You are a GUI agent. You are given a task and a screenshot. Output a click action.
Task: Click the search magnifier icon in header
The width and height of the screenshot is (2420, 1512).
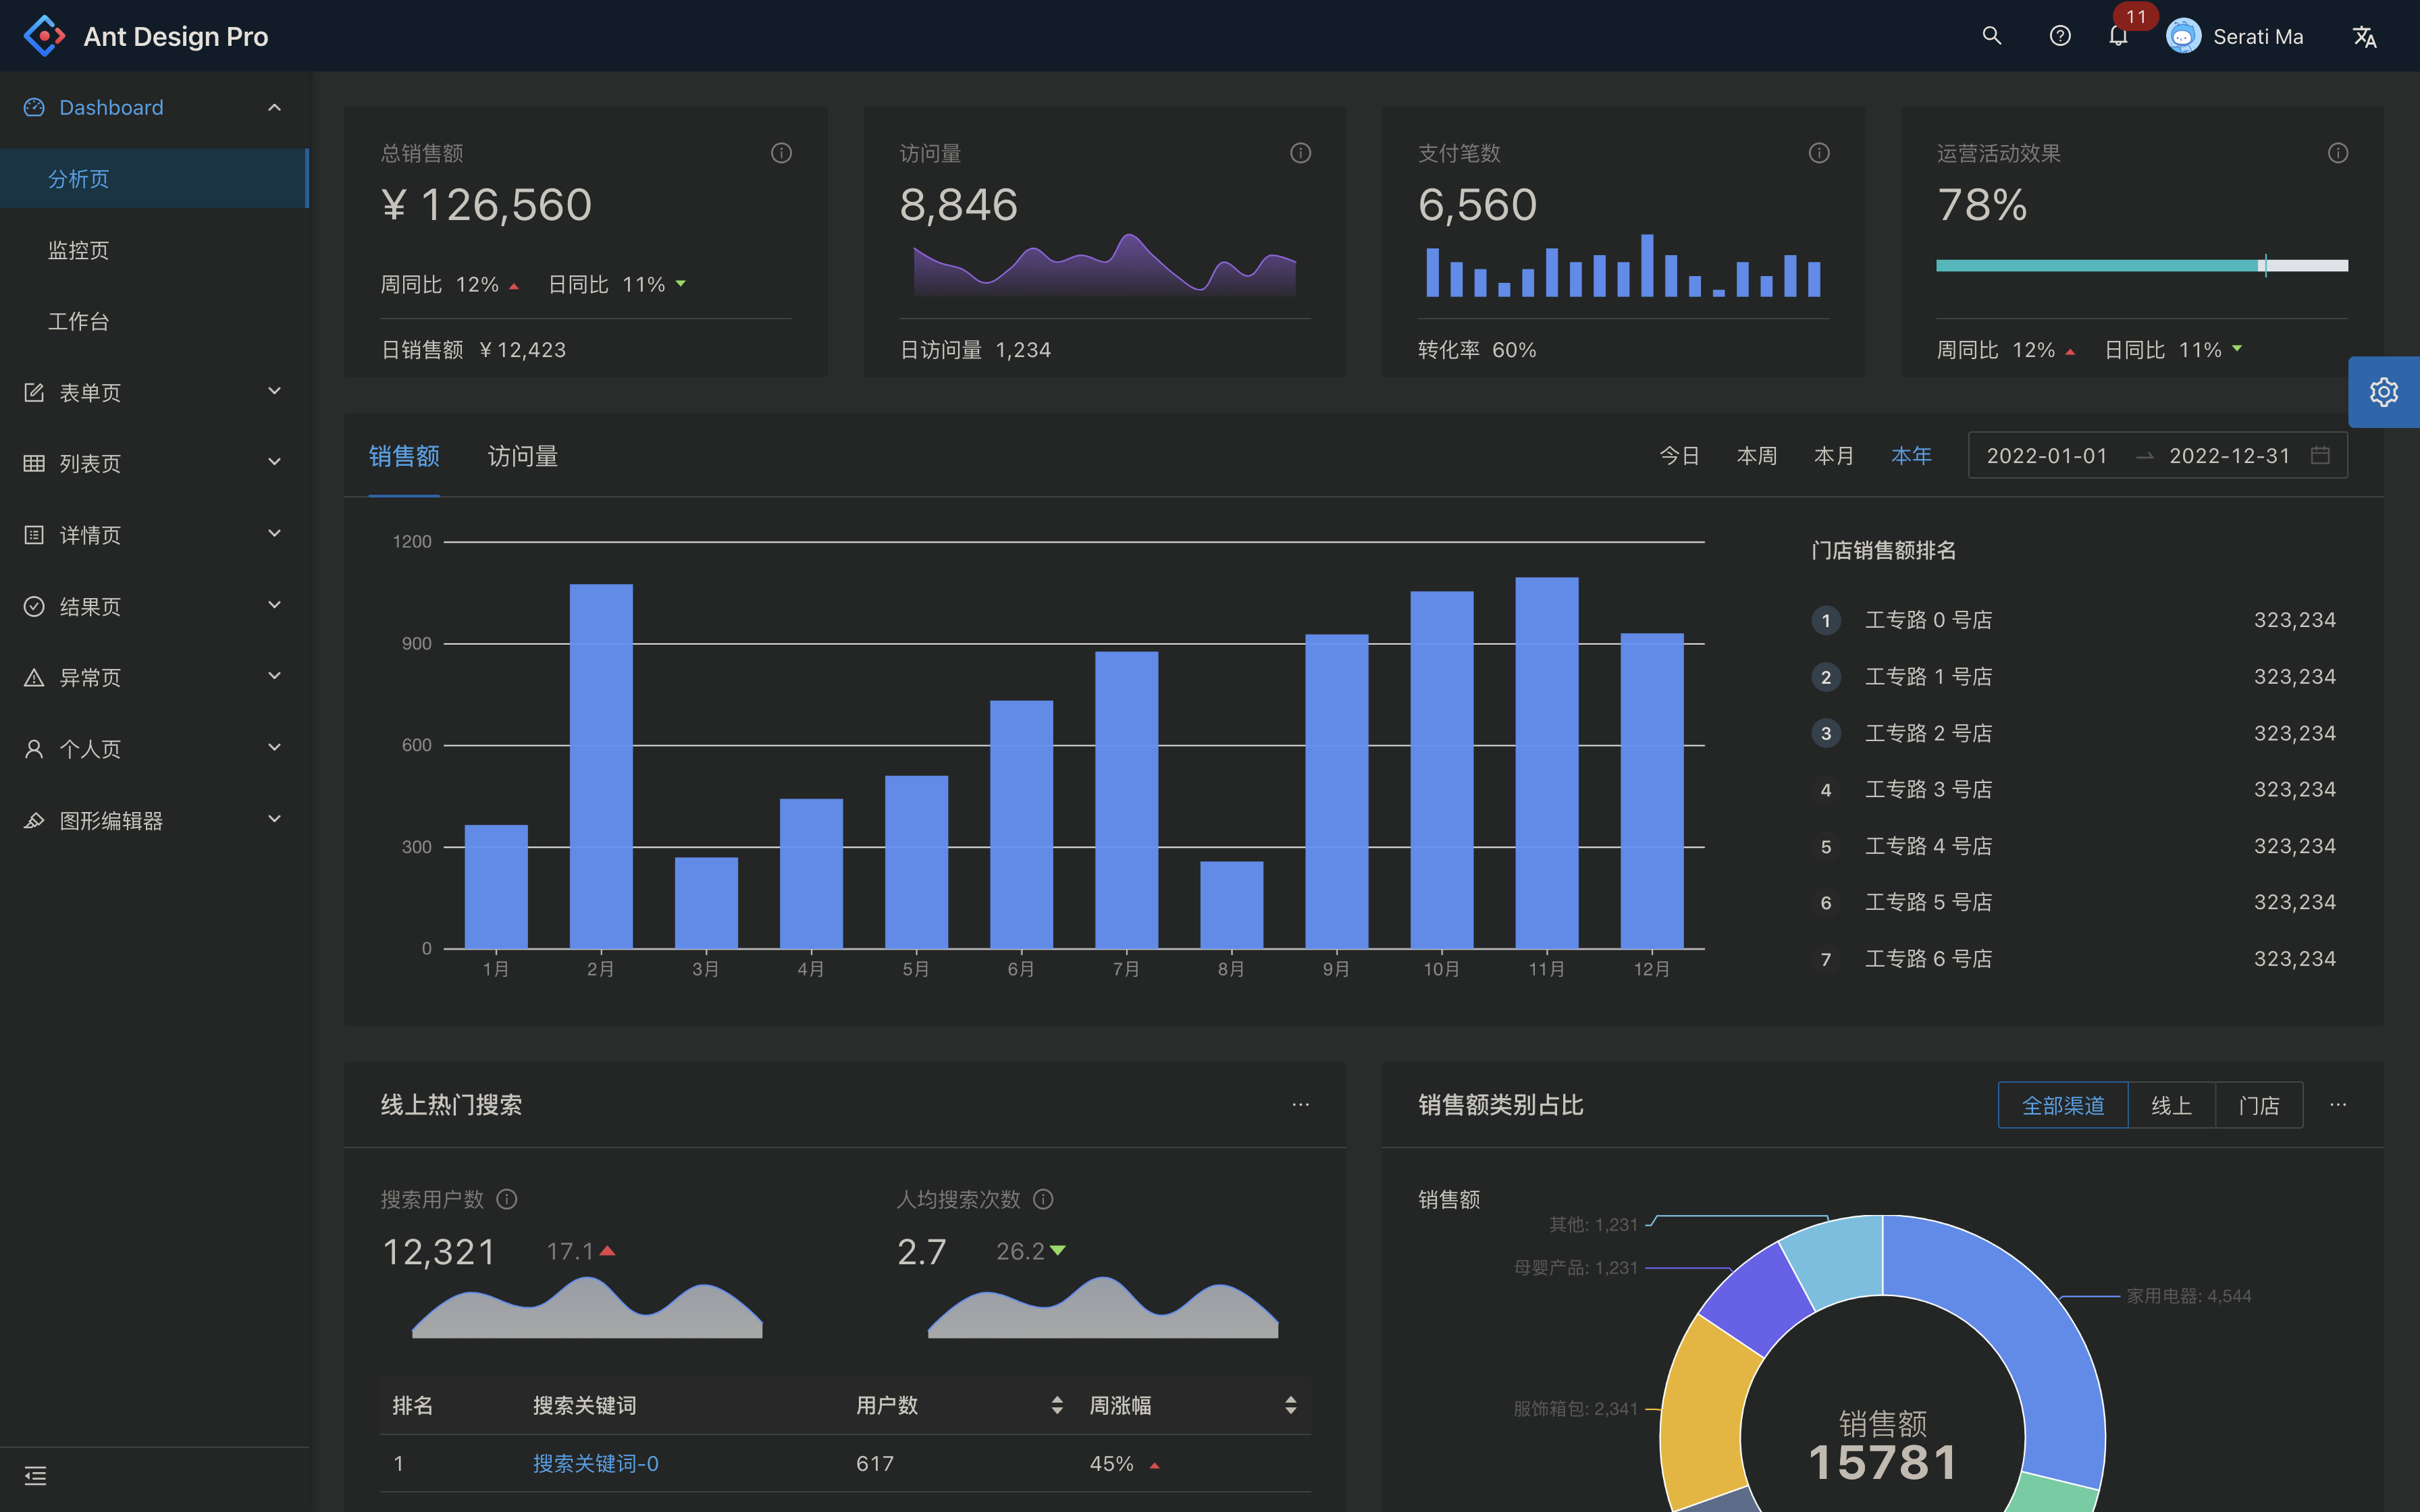tap(1991, 36)
